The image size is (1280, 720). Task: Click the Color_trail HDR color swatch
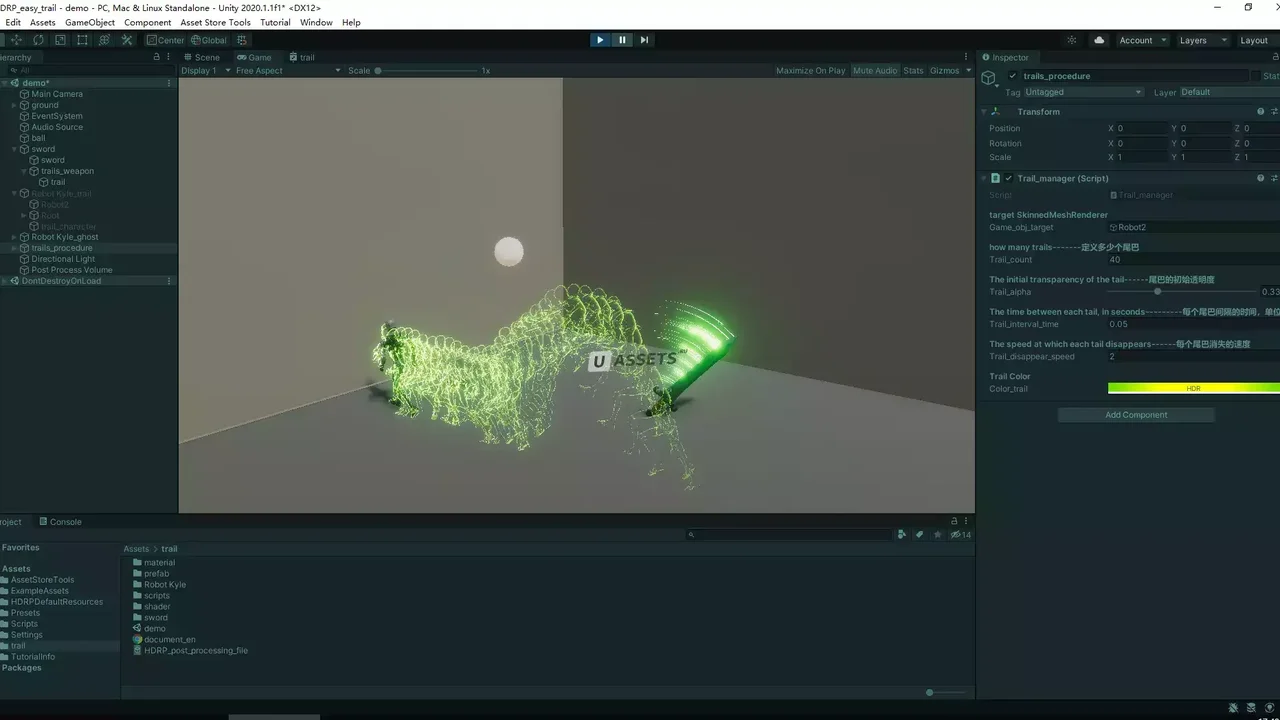pos(1193,389)
